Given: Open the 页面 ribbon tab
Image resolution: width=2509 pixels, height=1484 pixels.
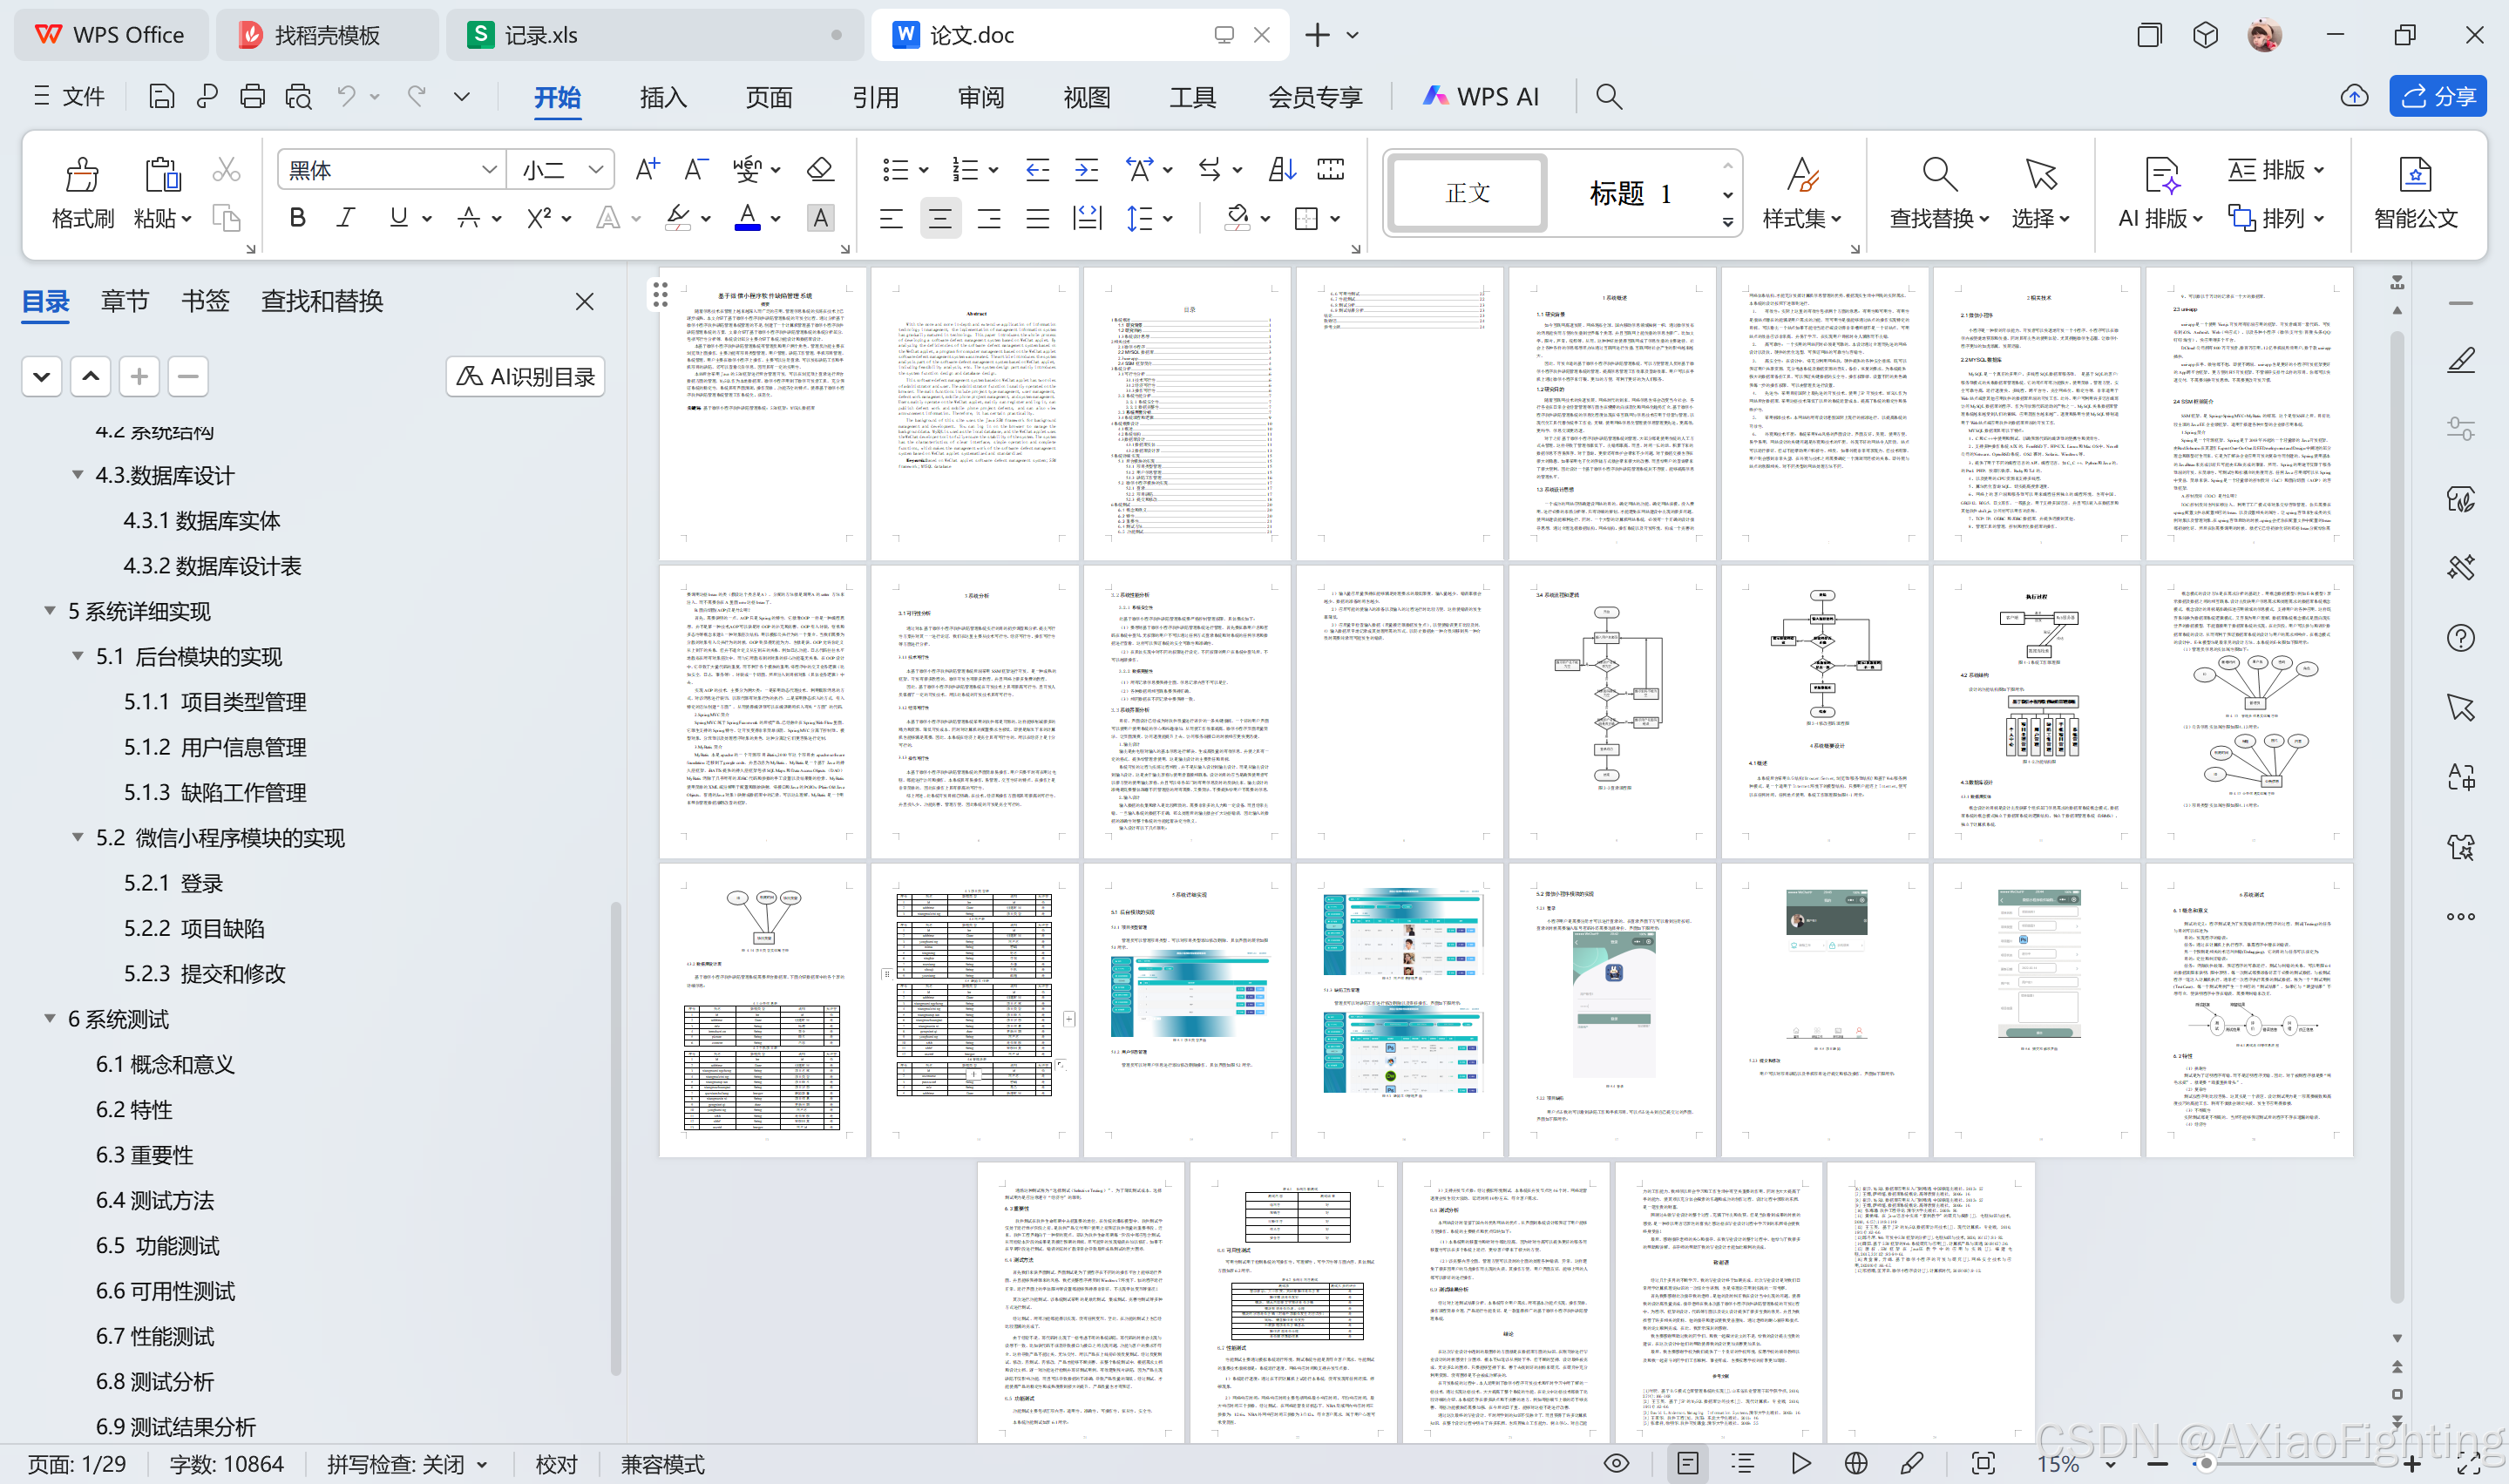Looking at the screenshot, I should click(769, 97).
